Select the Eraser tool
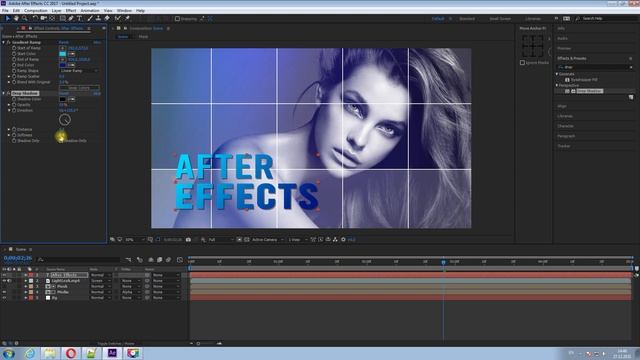The image size is (640, 360). point(107,18)
